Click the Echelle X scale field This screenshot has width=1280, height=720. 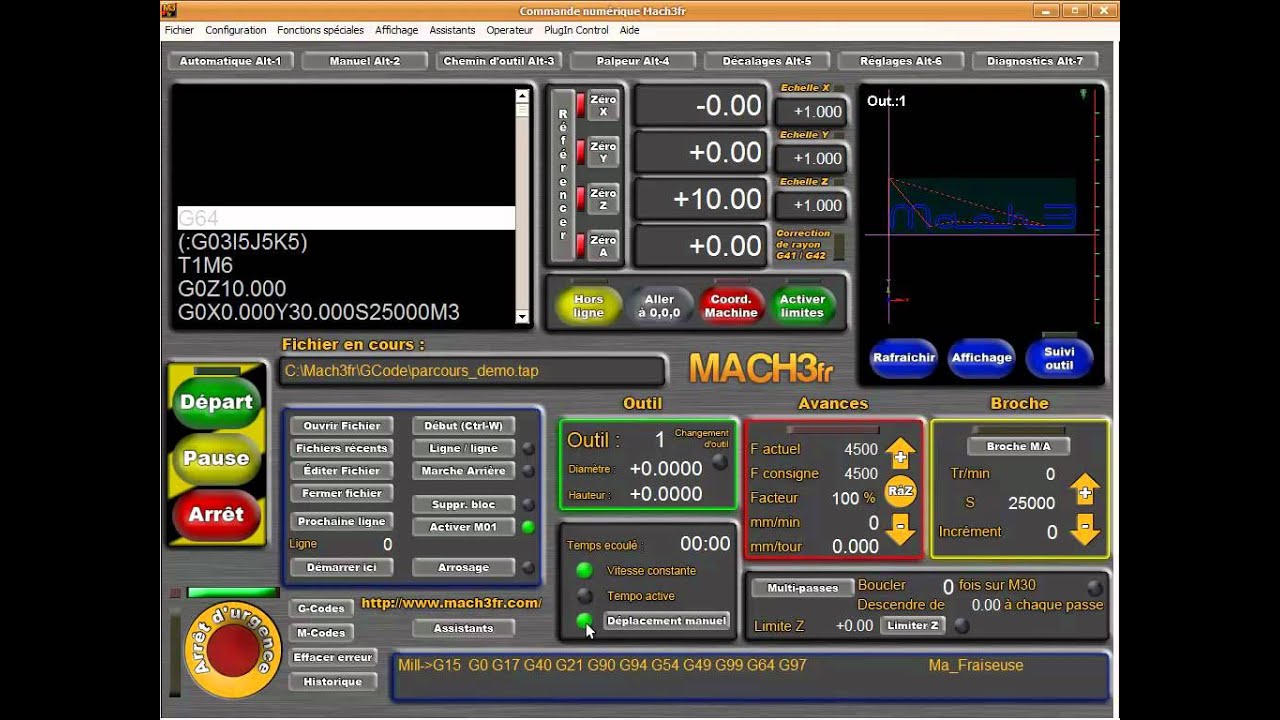[812, 112]
